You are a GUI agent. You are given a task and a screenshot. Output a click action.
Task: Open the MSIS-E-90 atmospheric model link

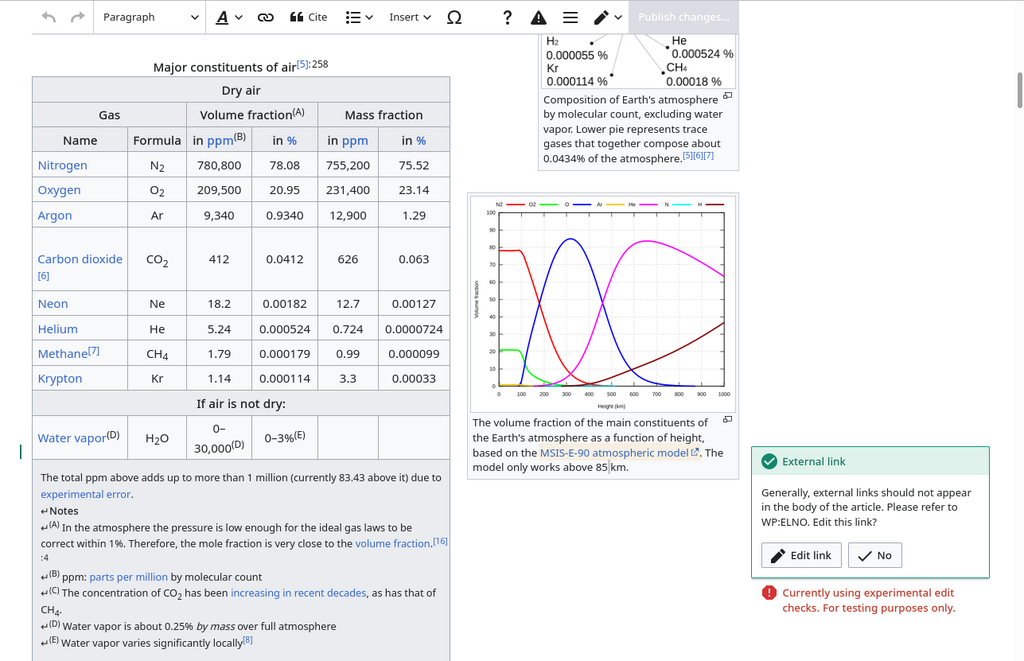click(x=618, y=453)
